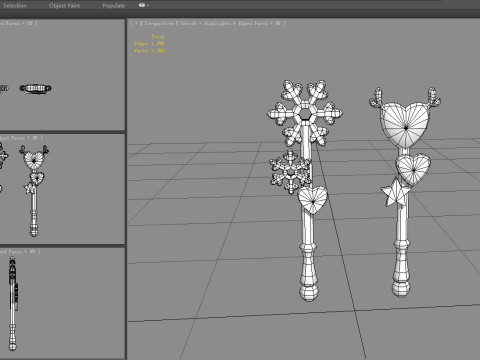Click the bottom-left viewport shading label
Viewport: 480px width, 360px height.
click(20, 251)
